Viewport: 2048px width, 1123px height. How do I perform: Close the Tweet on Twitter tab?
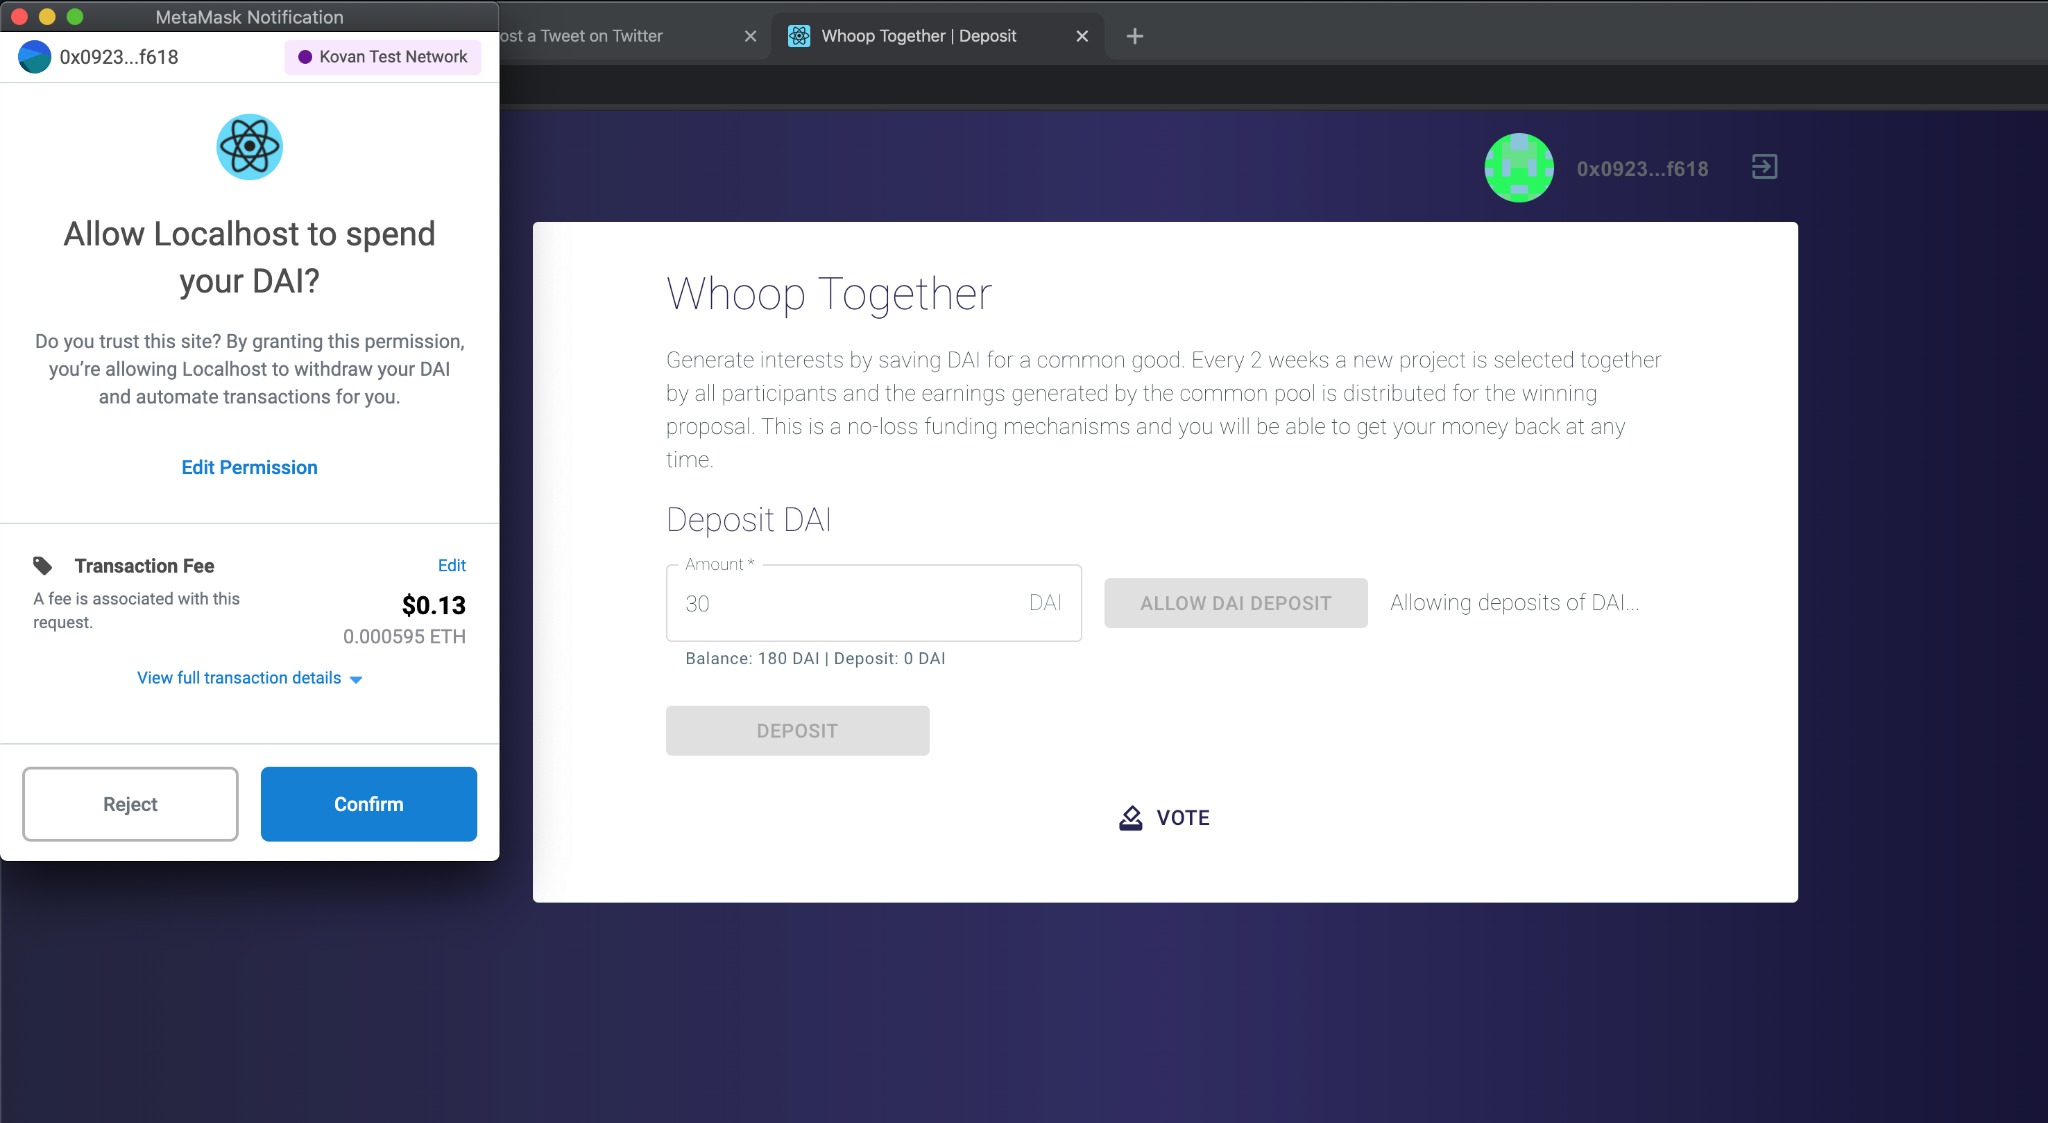point(750,36)
